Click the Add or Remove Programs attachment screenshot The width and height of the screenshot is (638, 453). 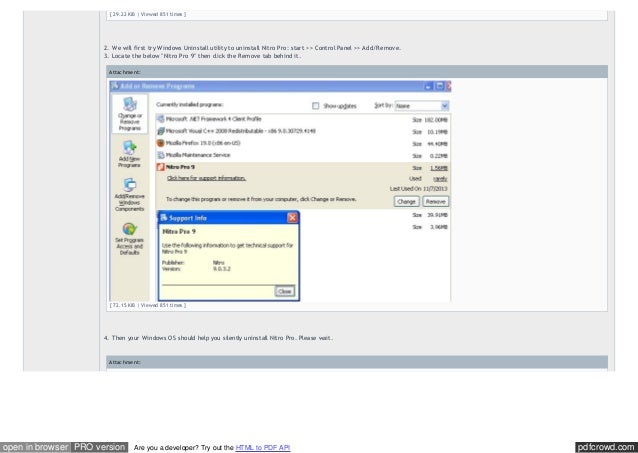(x=280, y=191)
